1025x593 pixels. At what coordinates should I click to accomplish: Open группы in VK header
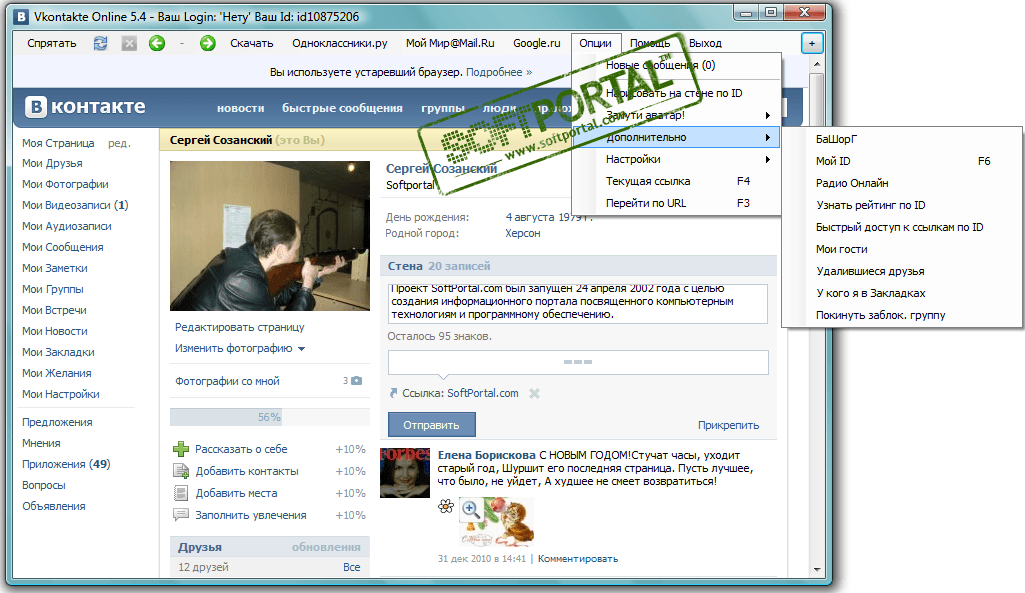click(443, 108)
